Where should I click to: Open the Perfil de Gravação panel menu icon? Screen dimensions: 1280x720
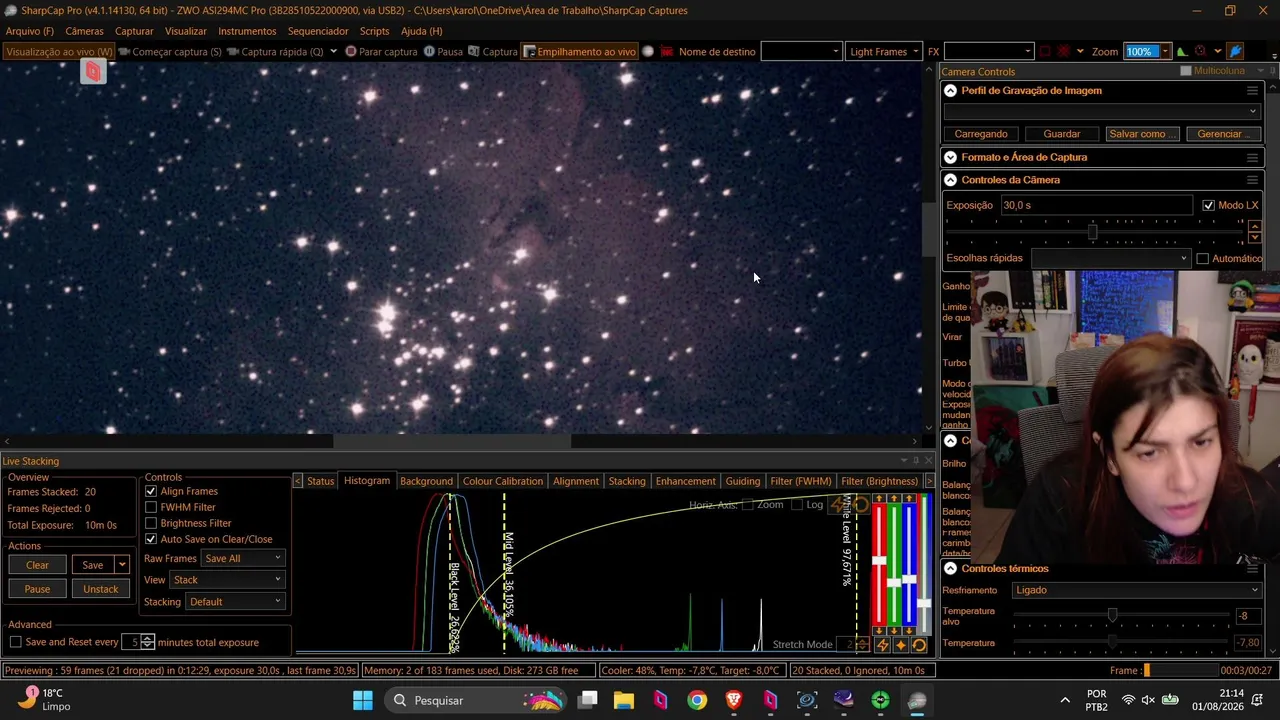click(1252, 91)
